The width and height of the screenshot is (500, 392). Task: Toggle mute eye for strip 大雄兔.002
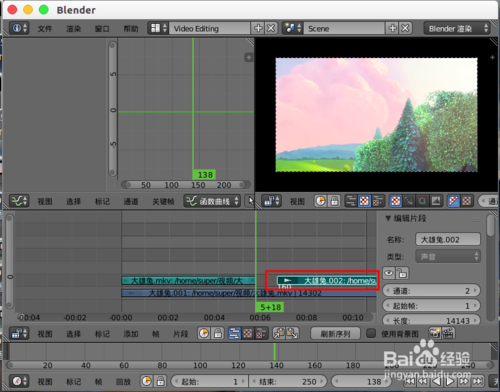point(389,273)
